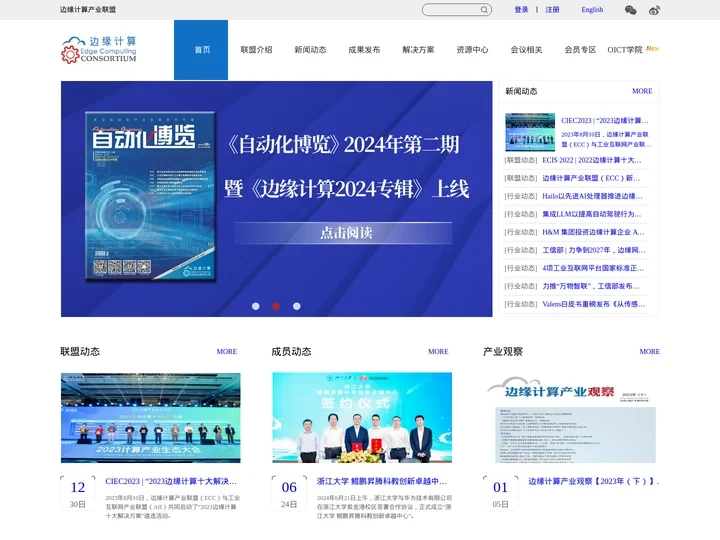Open article 浙江大学 鲲鹏昇腾科教创新卓越中心
Image resolution: width=720 pixels, height=540 pixels.
click(382, 482)
